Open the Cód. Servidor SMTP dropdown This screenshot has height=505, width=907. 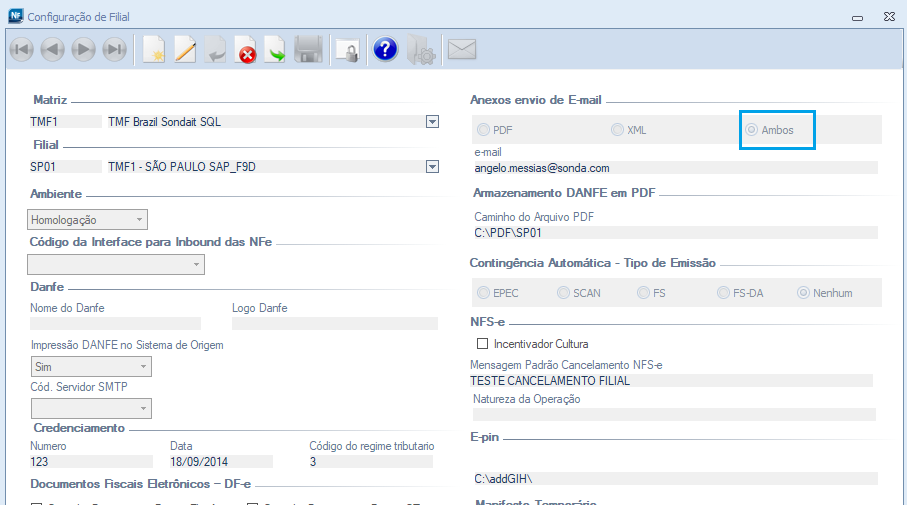(91, 408)
